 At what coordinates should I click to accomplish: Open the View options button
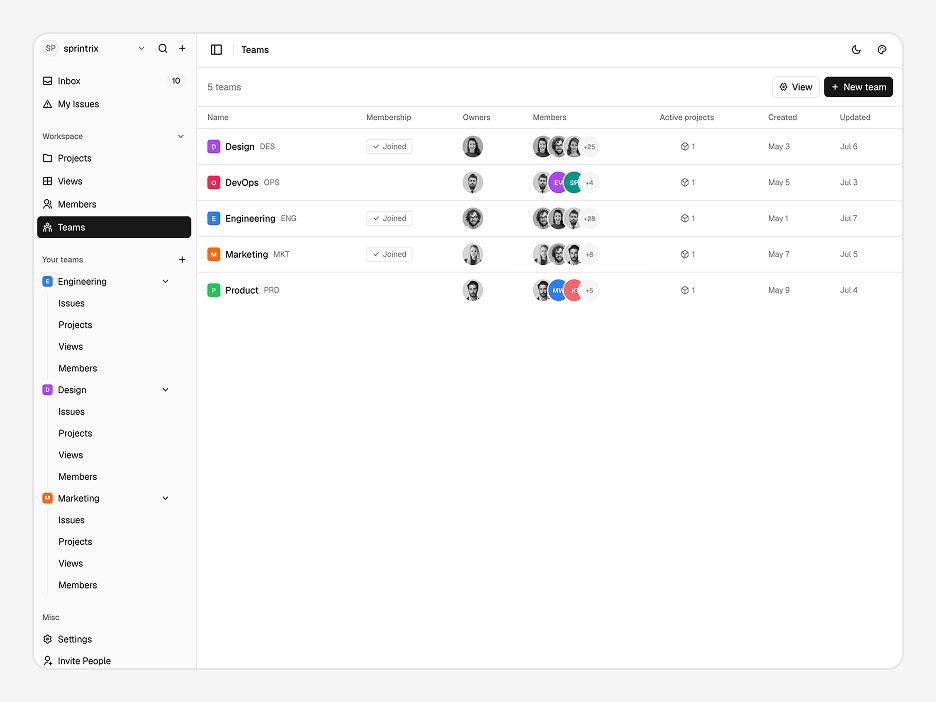(796, 87)
